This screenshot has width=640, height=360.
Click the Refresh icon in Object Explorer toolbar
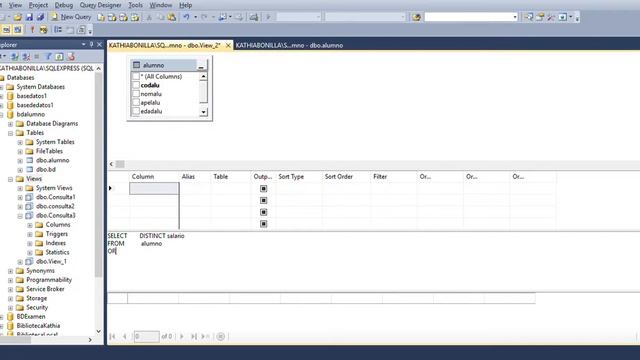pos(59,56)
